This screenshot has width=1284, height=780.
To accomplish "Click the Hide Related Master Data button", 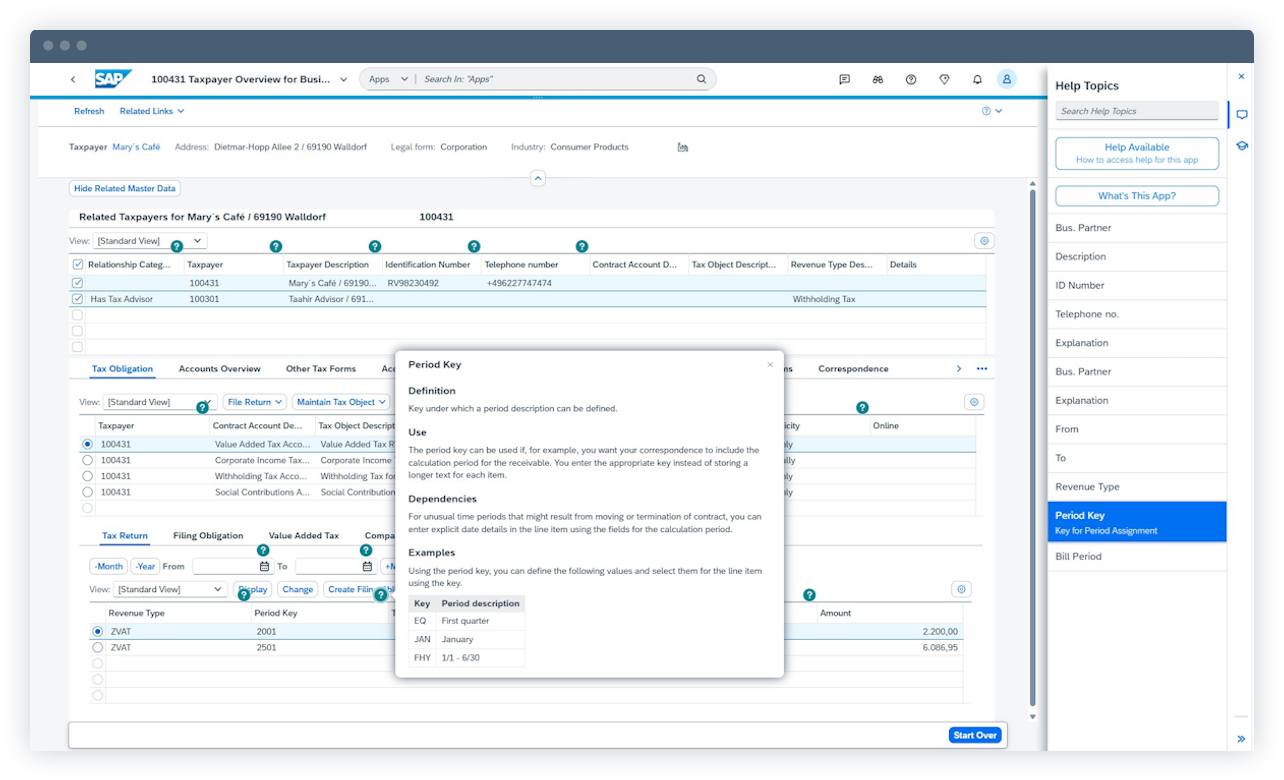I will click(124, 188).
